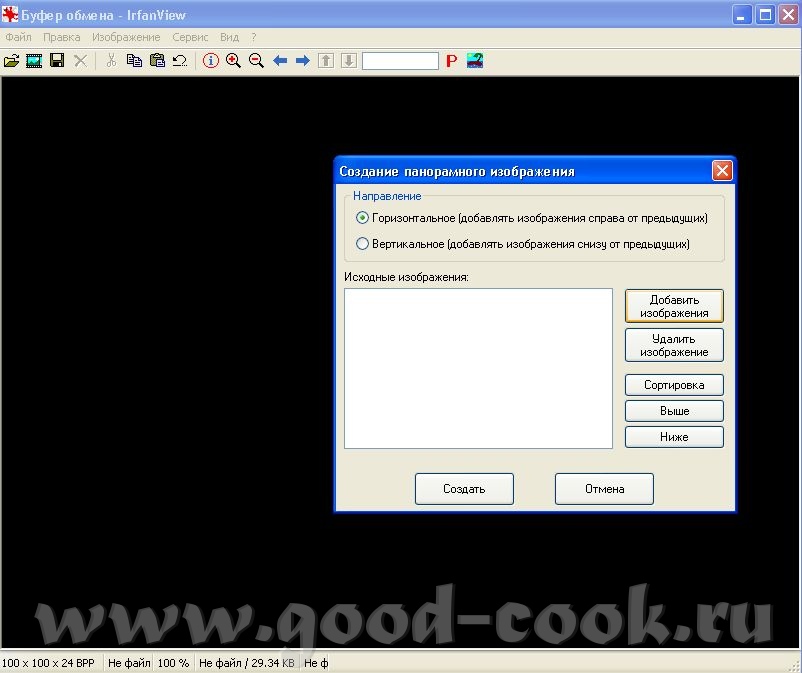Go to previous image blue arrow

click(x=280, y=61)
